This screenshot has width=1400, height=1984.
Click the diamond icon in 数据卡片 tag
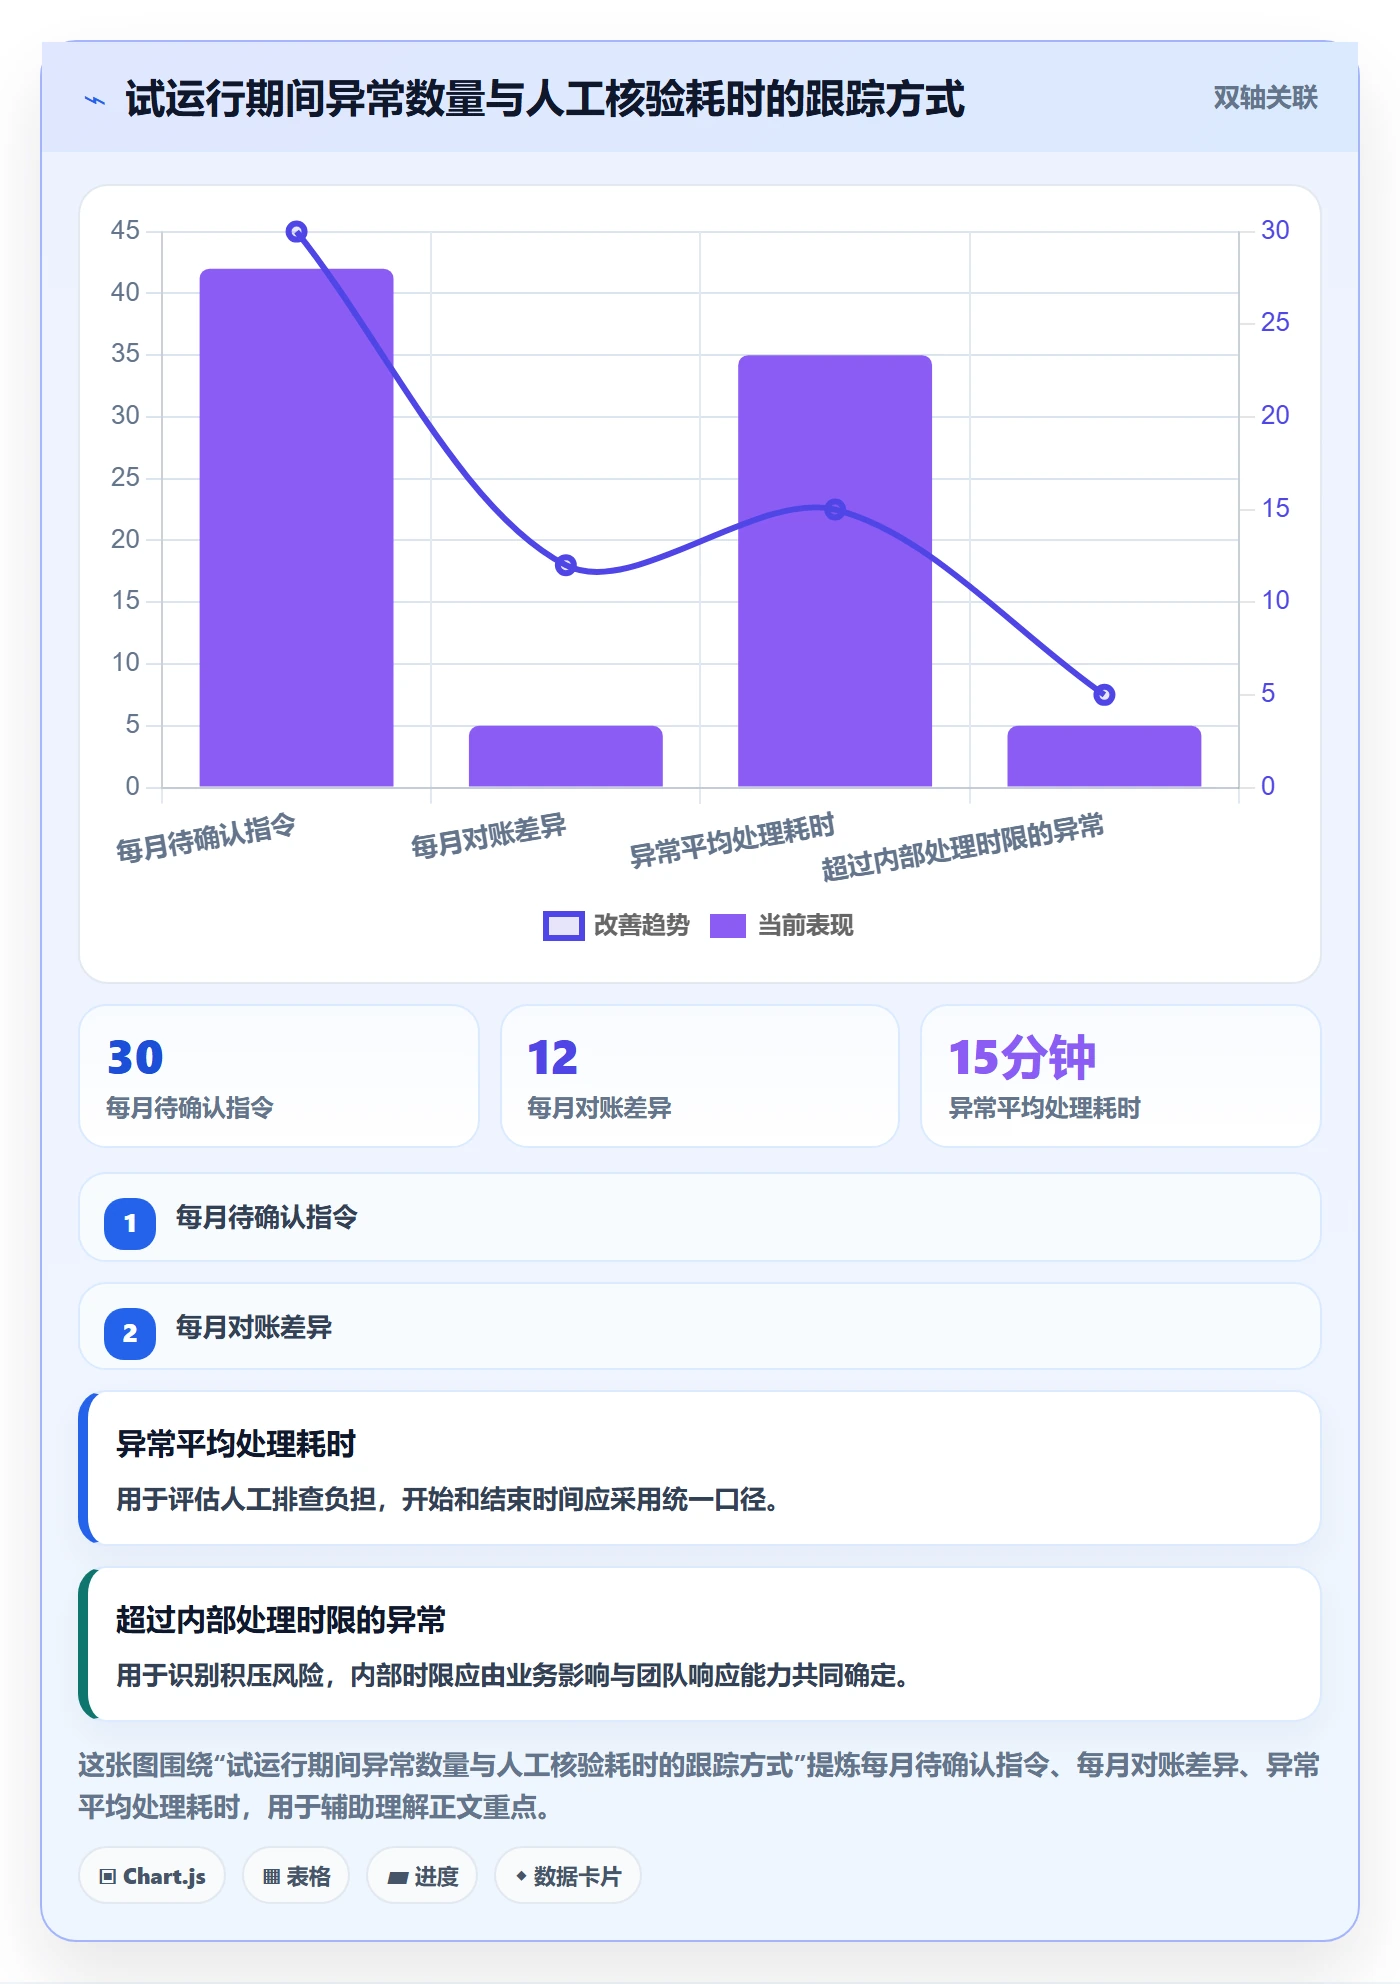[521, 1876]
